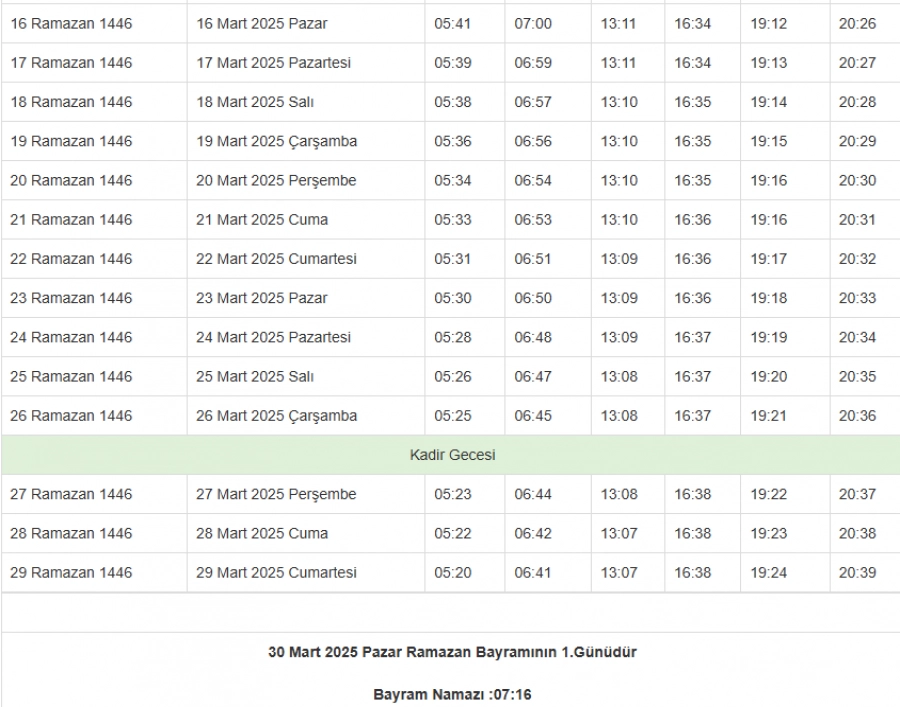Select 25 Mart 2025 Salı date cell

pyautogui.click(x=255, y=377)
